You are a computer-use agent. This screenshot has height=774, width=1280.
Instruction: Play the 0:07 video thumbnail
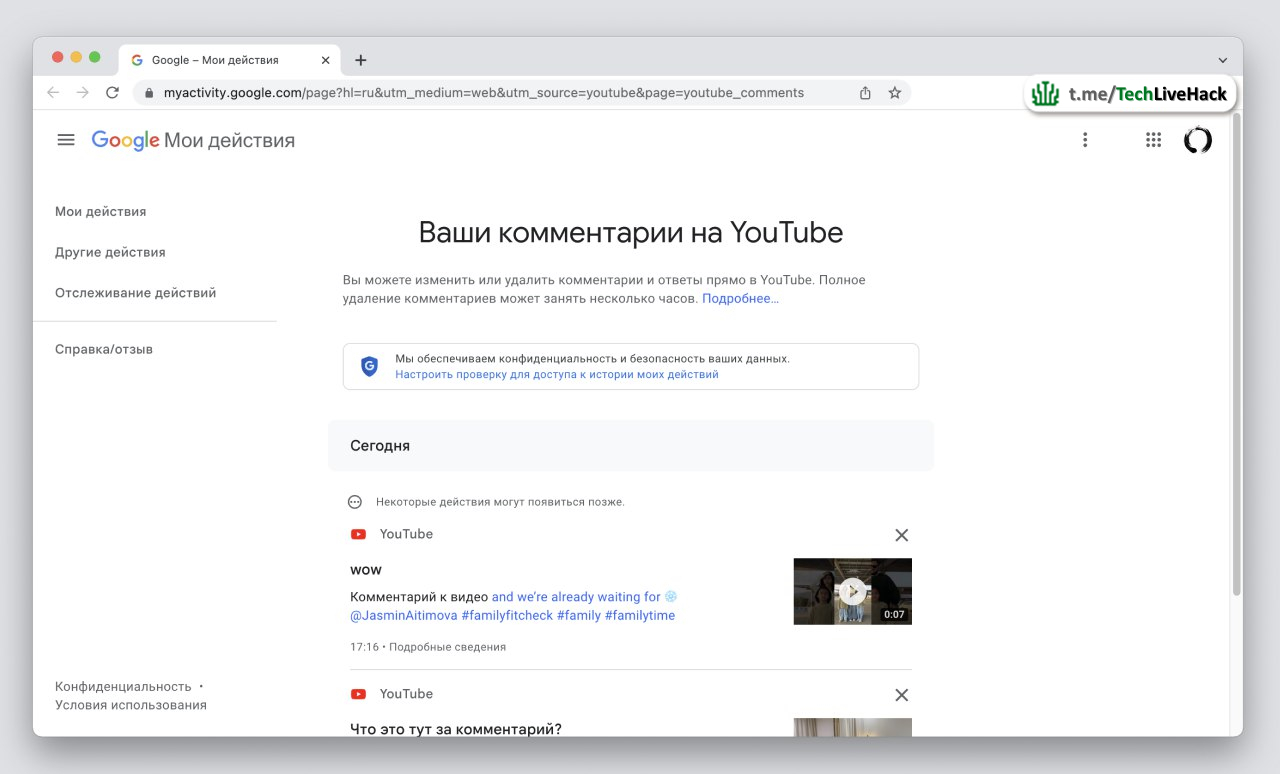[x=852, y=591]
